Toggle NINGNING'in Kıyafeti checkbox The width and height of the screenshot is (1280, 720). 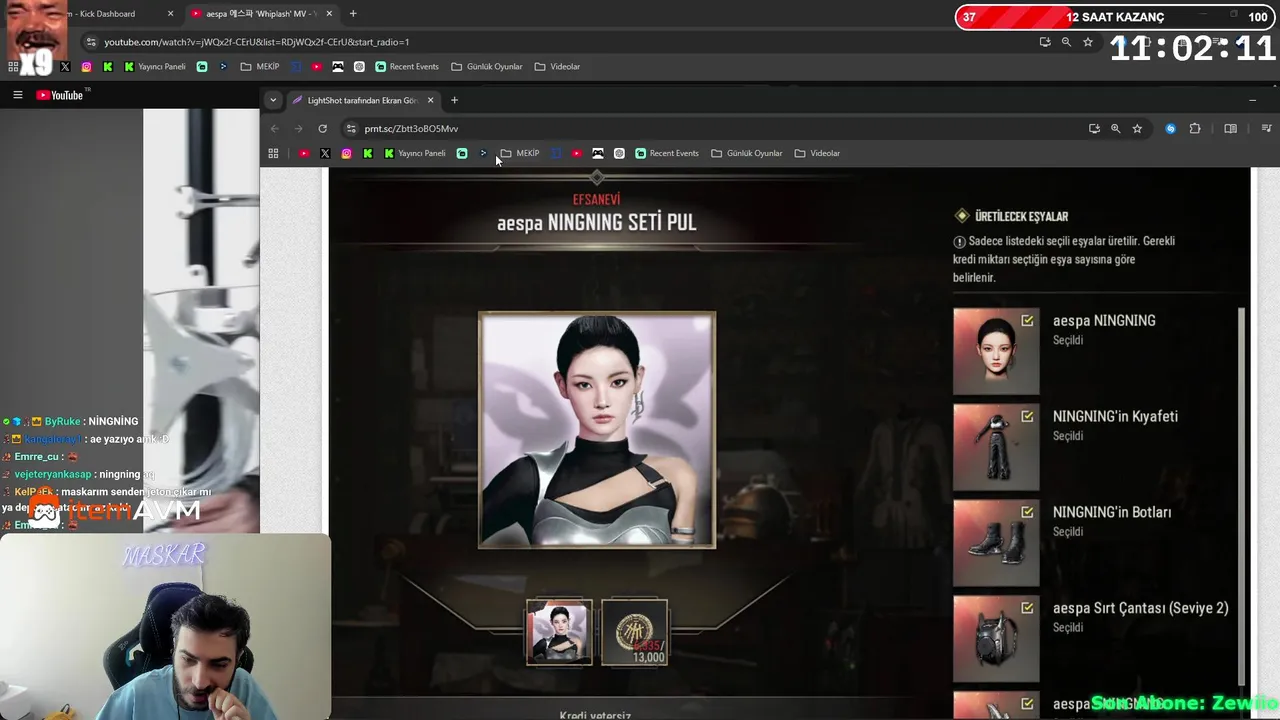1027,416
